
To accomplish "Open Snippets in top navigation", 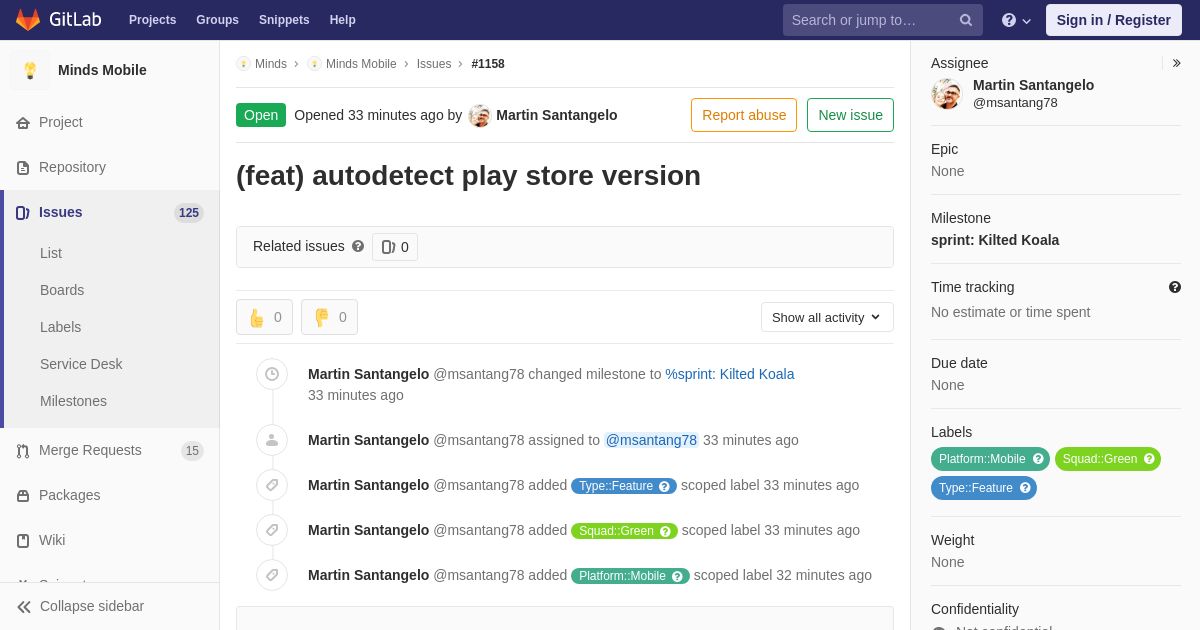I will [284, 20].
